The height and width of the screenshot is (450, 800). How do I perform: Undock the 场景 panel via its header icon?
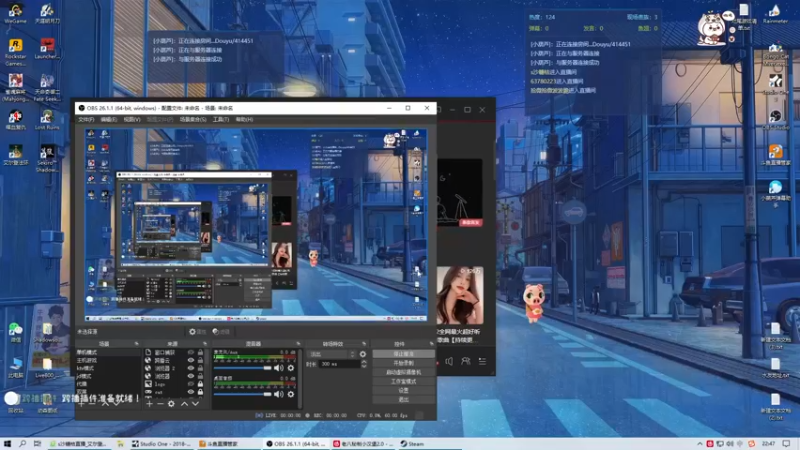click(x=136, y=344)
